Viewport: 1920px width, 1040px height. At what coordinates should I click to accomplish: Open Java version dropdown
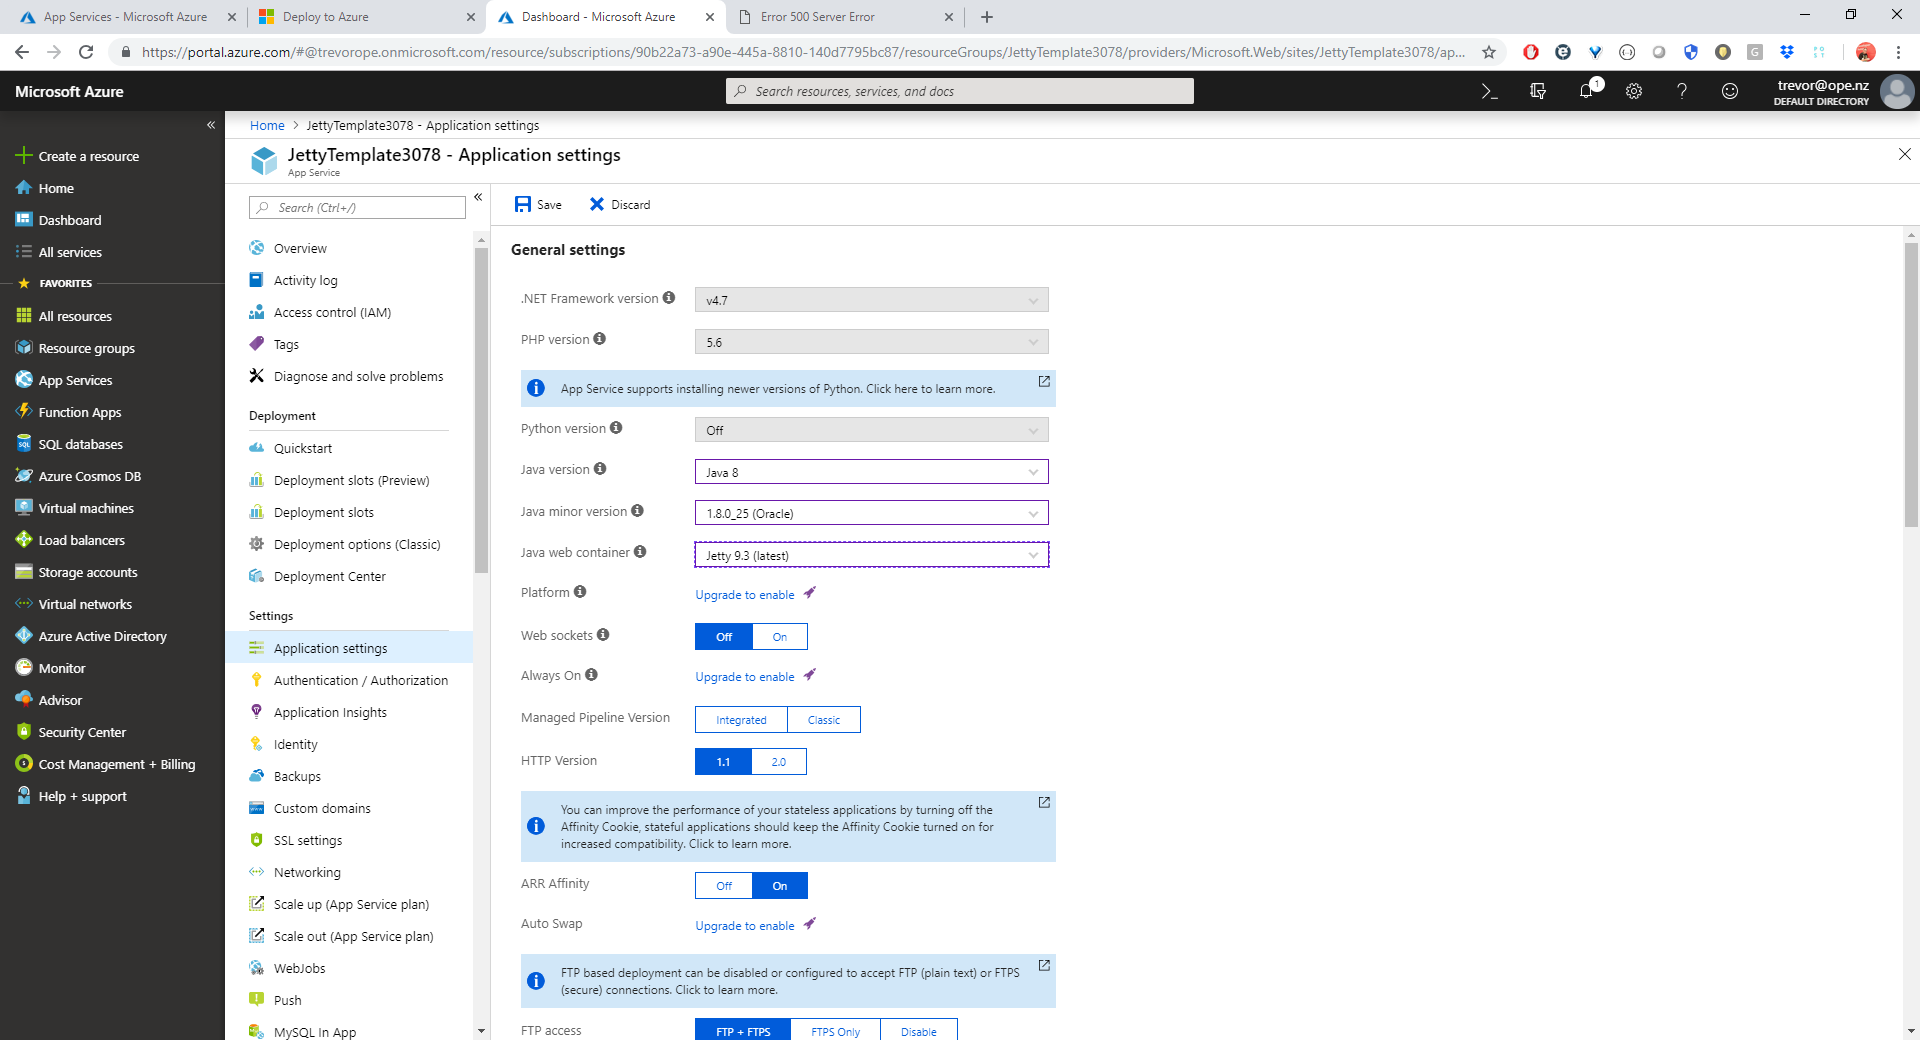point(872,472)
